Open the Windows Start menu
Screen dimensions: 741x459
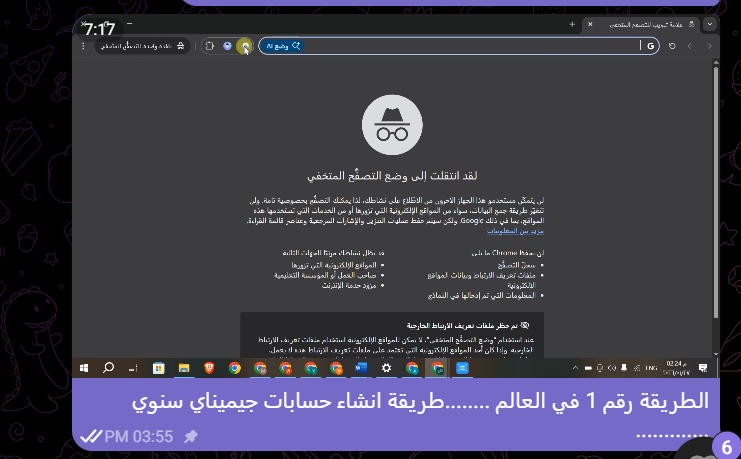click(84, 368)
